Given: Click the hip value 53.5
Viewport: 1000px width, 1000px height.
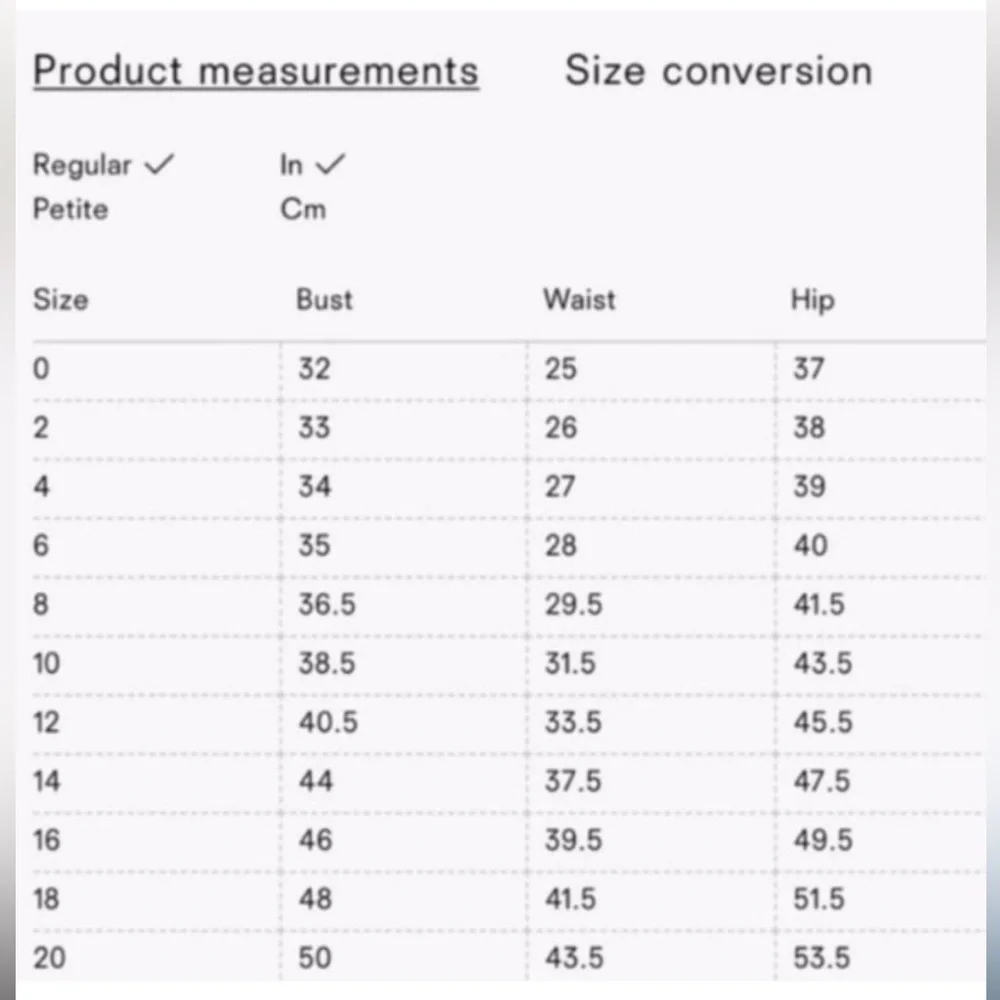Looking at the screenshot, I should pos(821,958).
